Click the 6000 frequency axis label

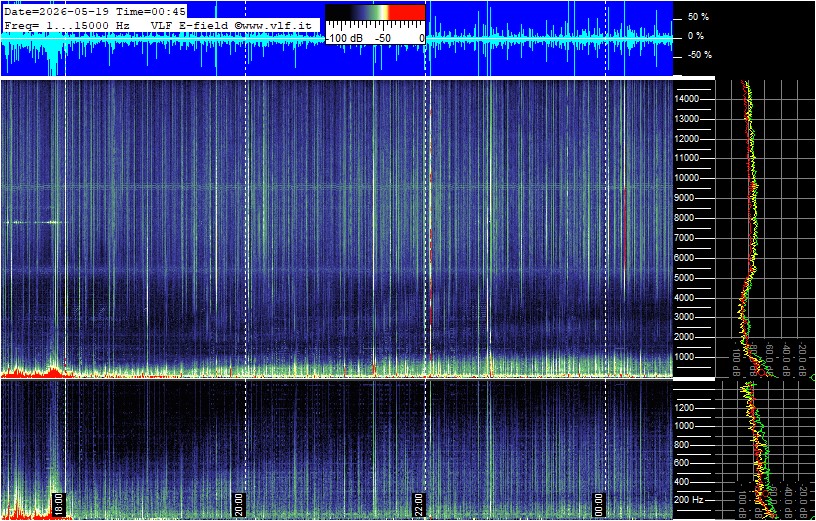tap(686, 258)
